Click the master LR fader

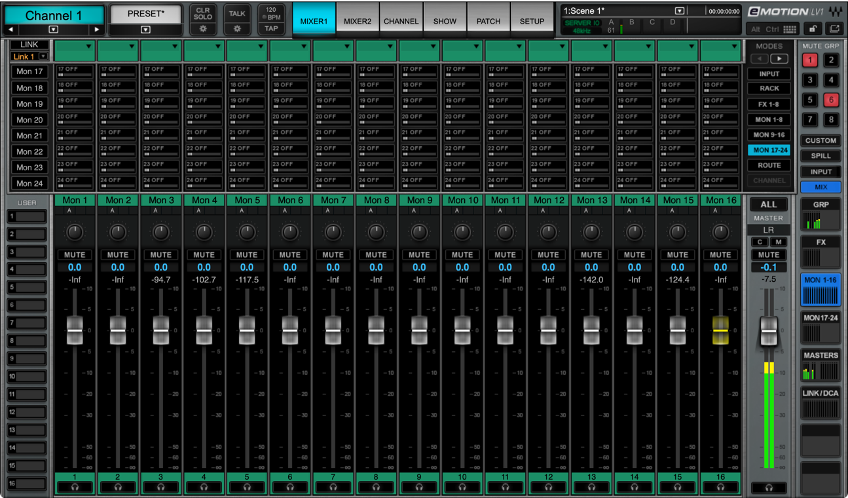click(x=768, y=330)
